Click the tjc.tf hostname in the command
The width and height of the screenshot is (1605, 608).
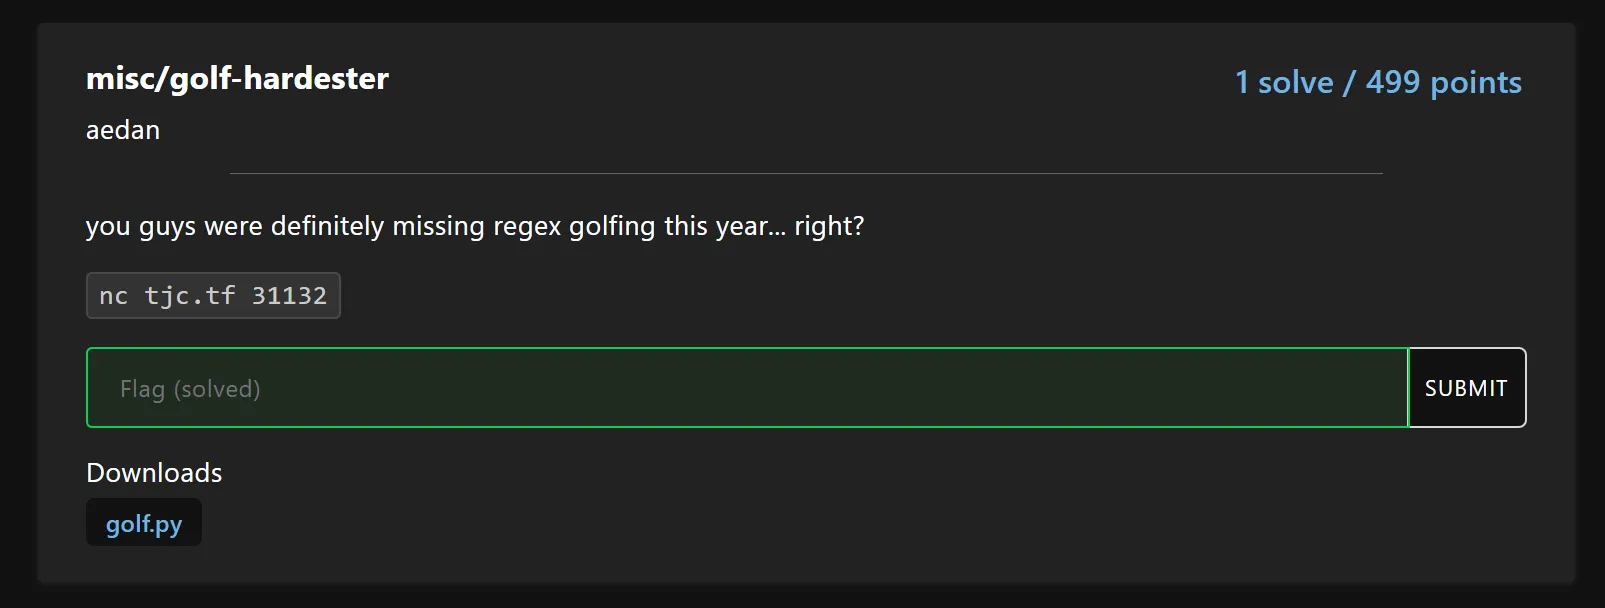click(x=190, y=296)
